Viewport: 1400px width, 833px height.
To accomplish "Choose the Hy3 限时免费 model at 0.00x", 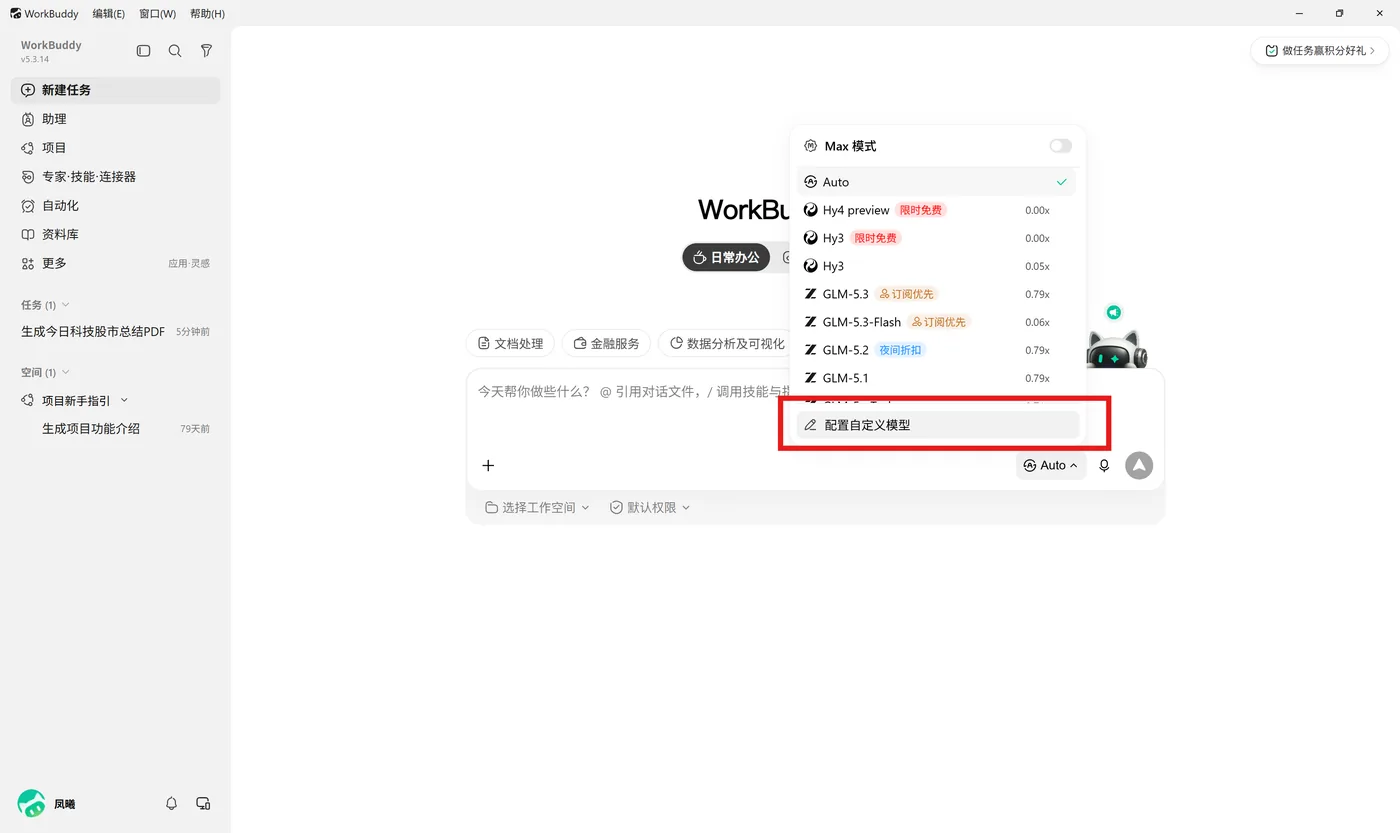I will pos(936,238).
